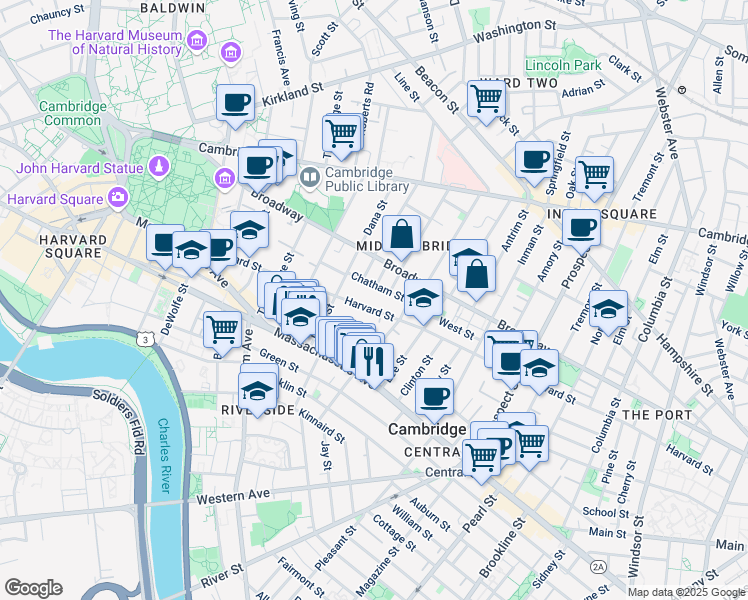The width and height of the screenshot is (748, 600).
Task: Click the cafe marker near Clinton St
Action: coord(434,400)
